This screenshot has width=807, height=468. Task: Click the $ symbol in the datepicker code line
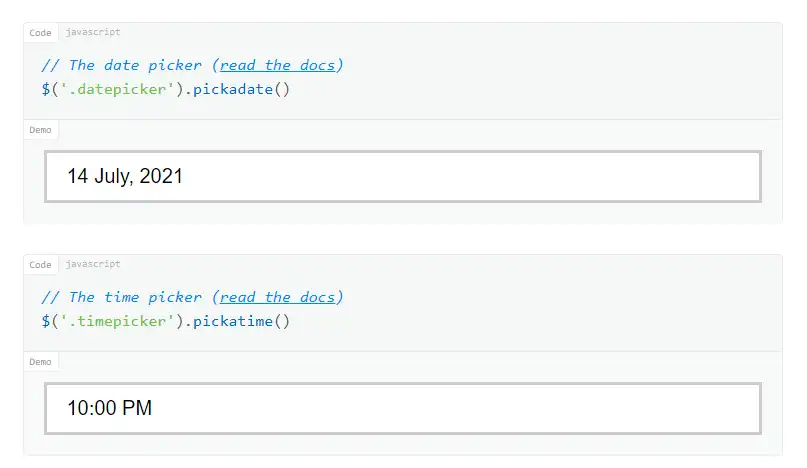[46, 89]
